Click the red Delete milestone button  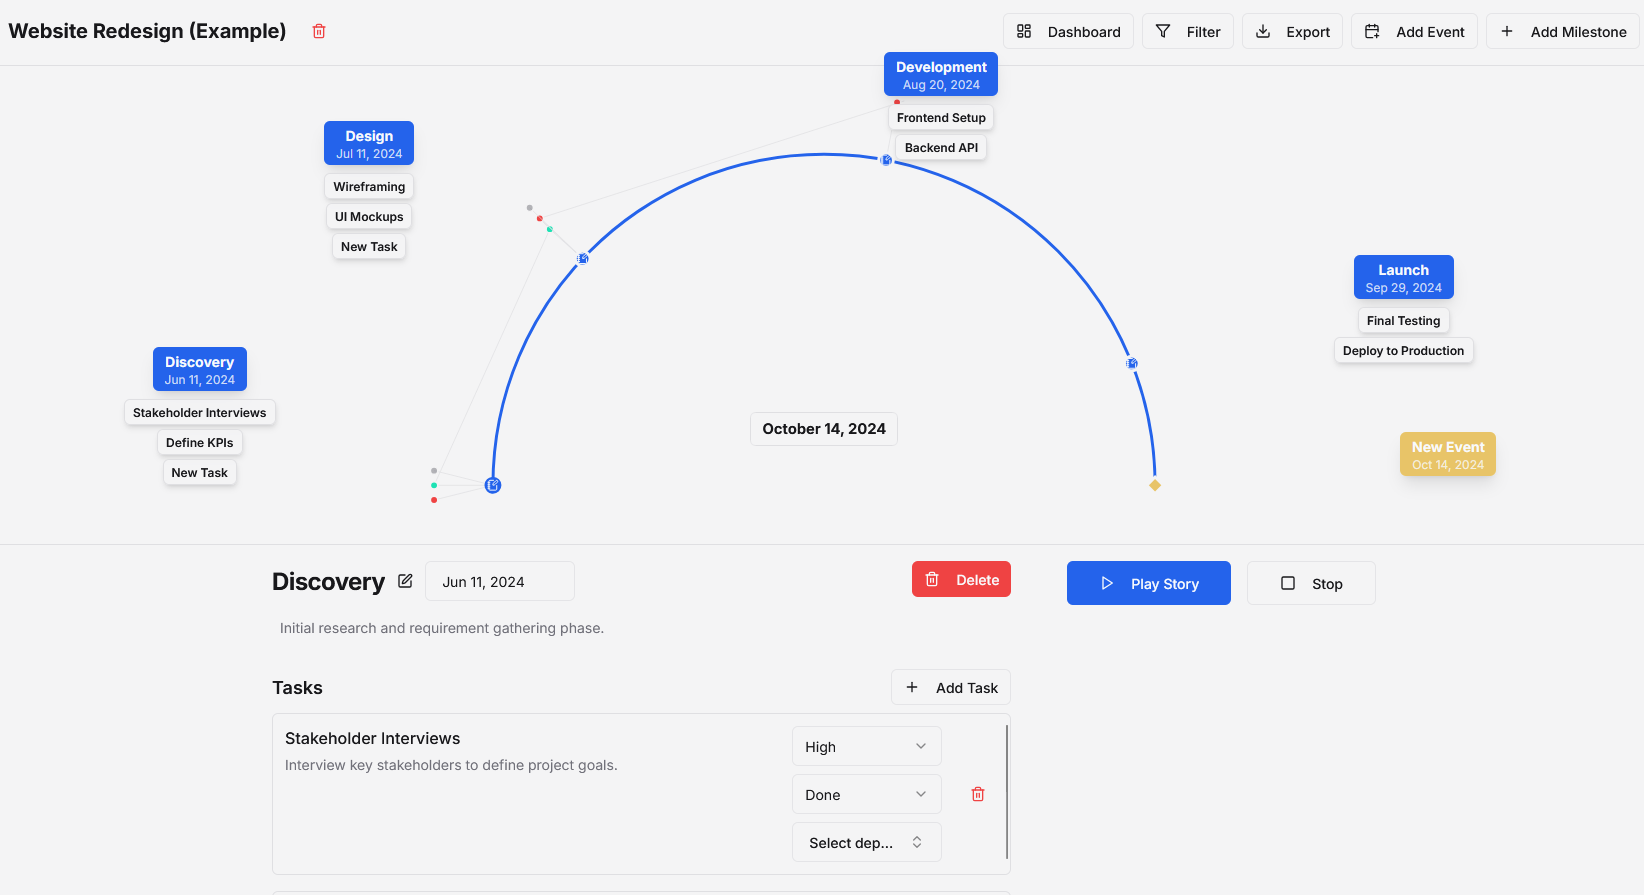pos(961,580)
